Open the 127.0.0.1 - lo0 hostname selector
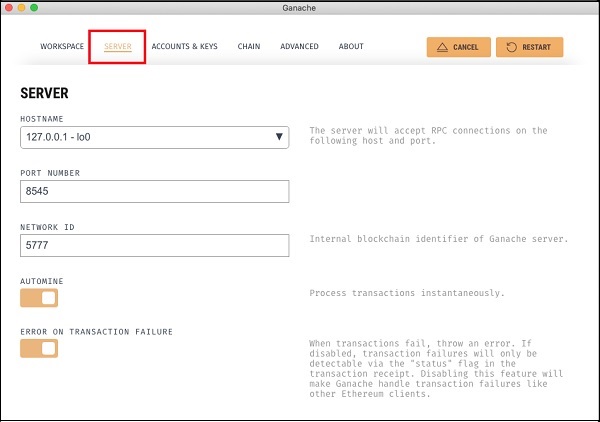Screen dimensions: 600x422 tap(155, 137)
